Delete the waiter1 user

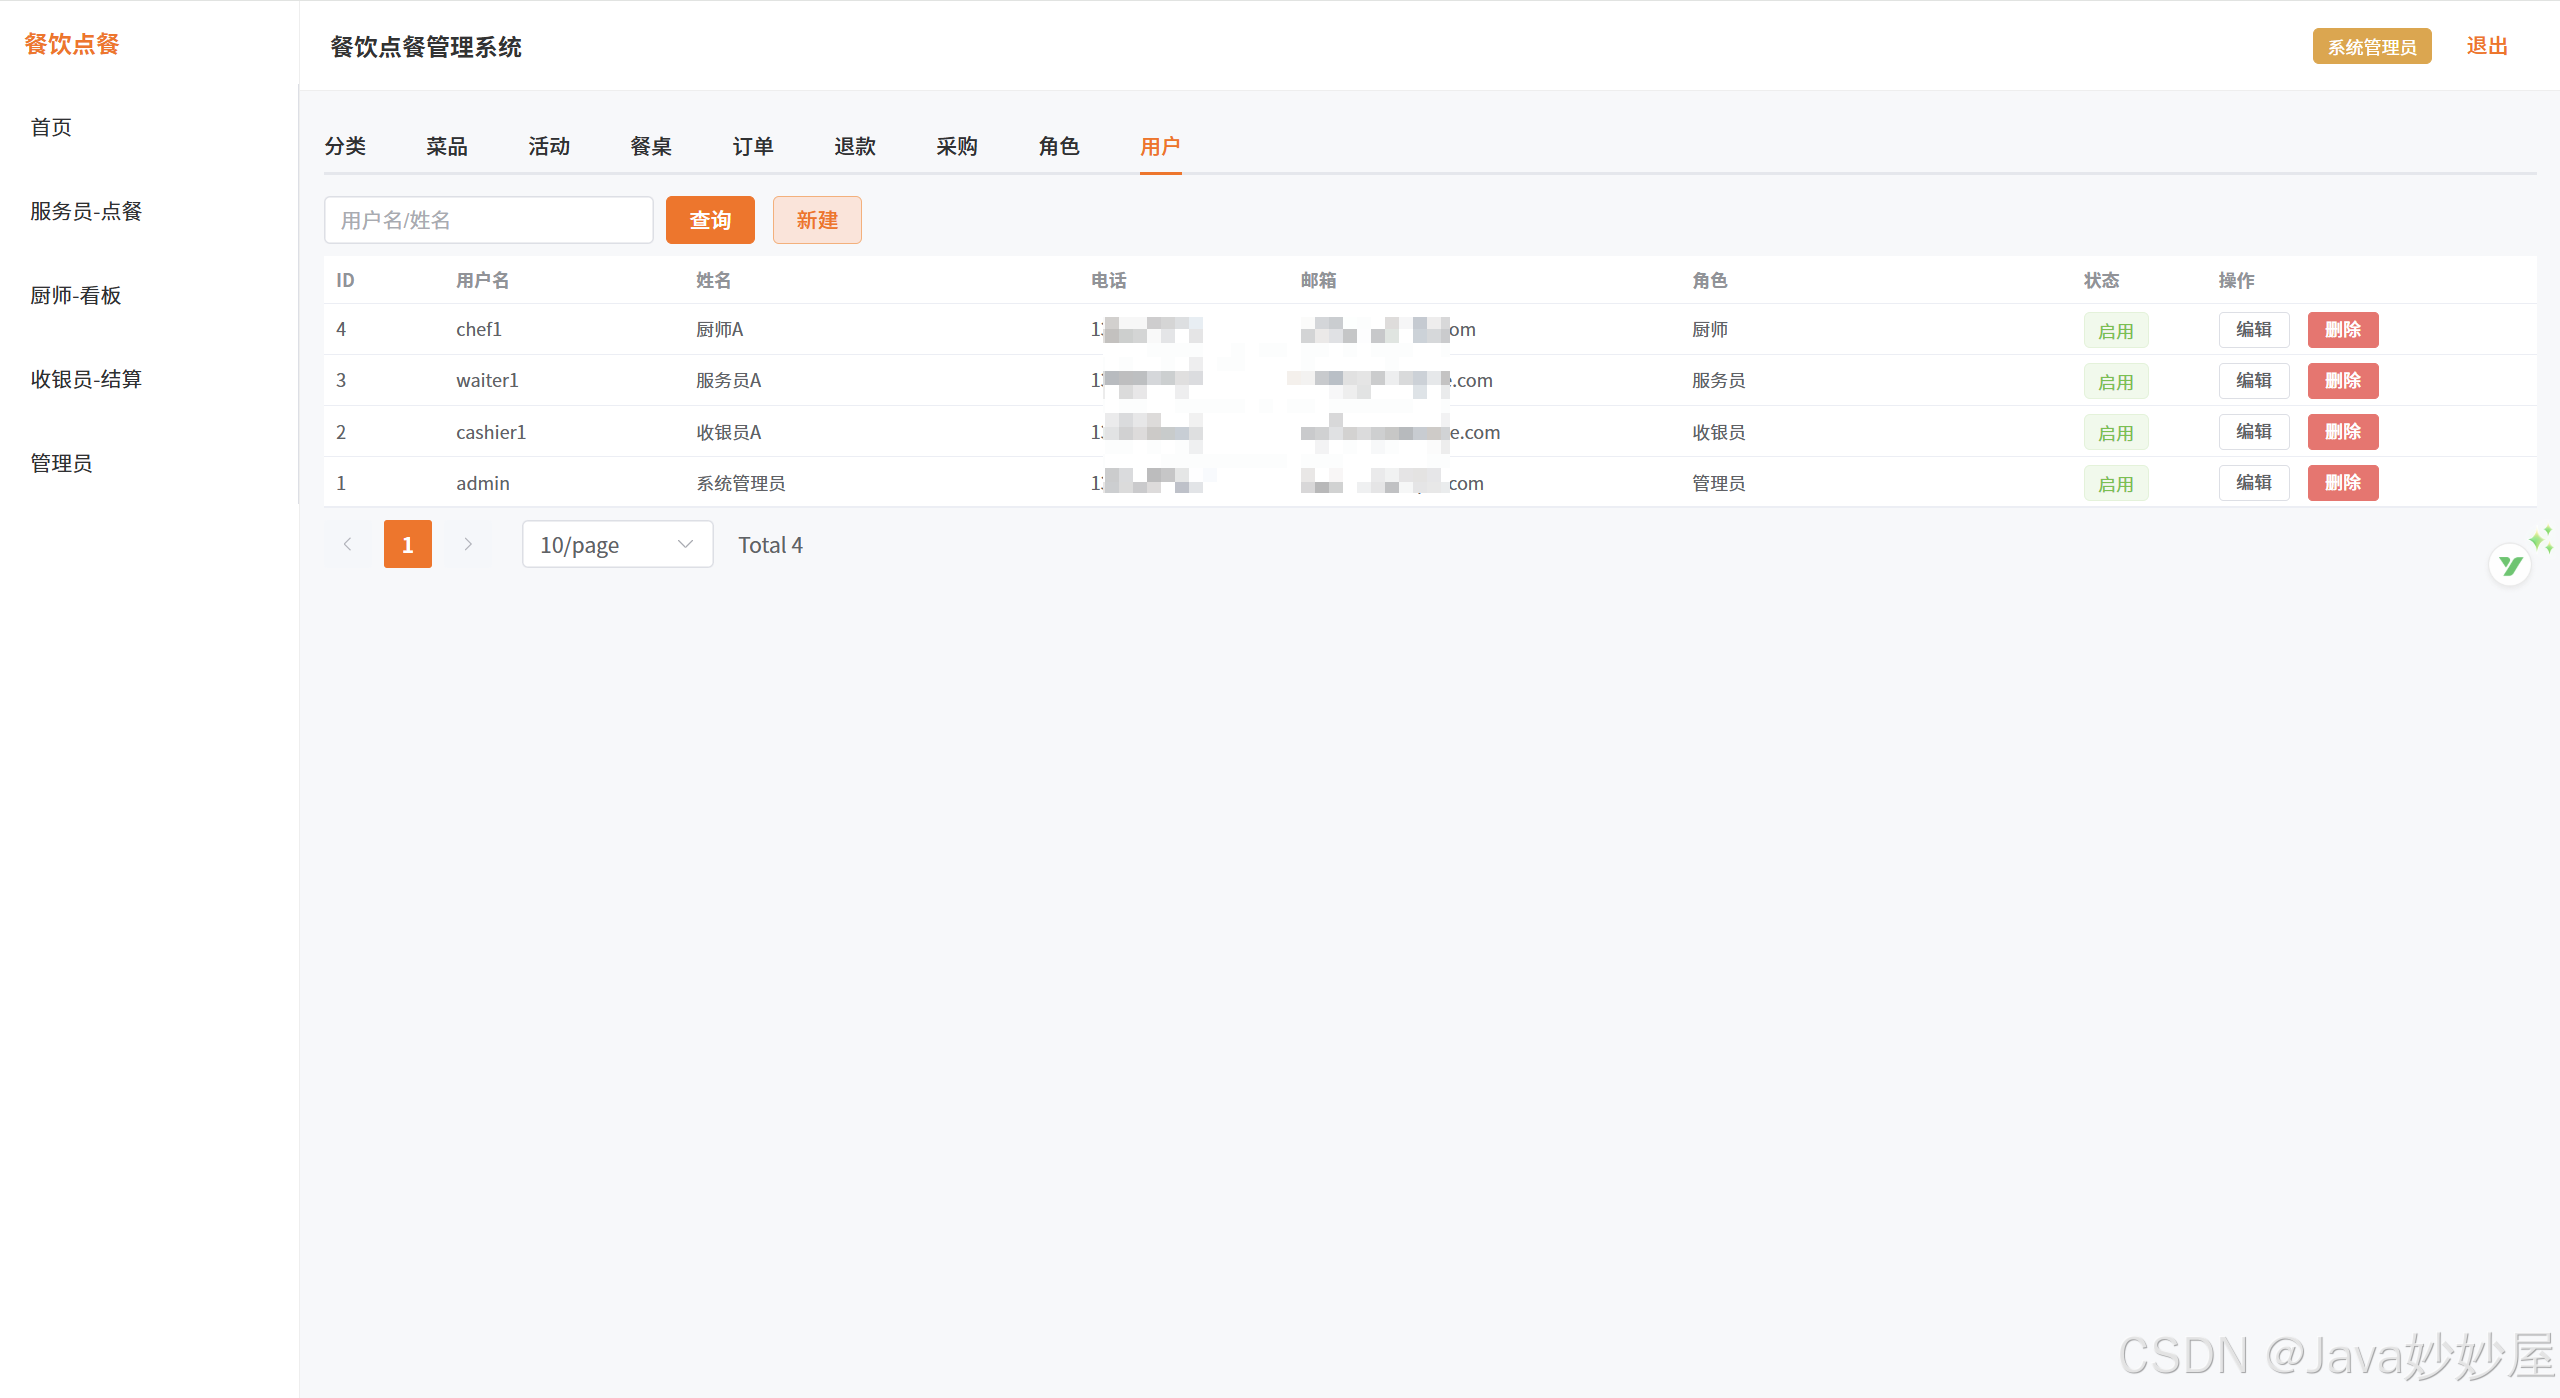2342,381
